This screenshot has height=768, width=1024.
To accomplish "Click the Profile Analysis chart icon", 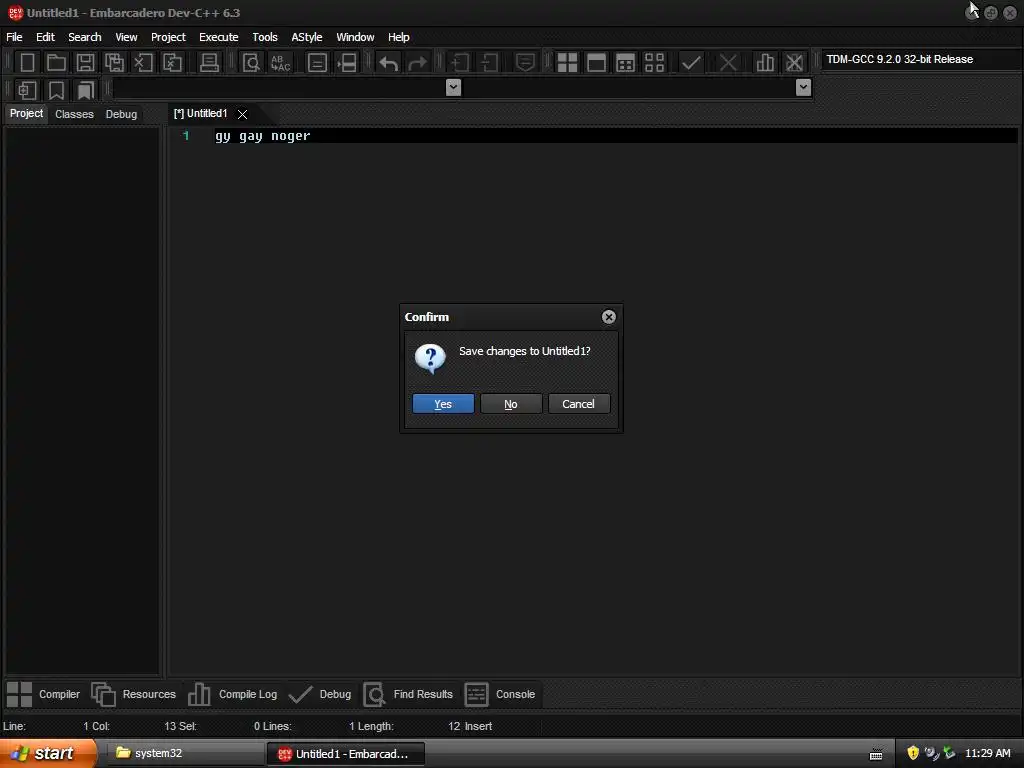I will (765, 63).
